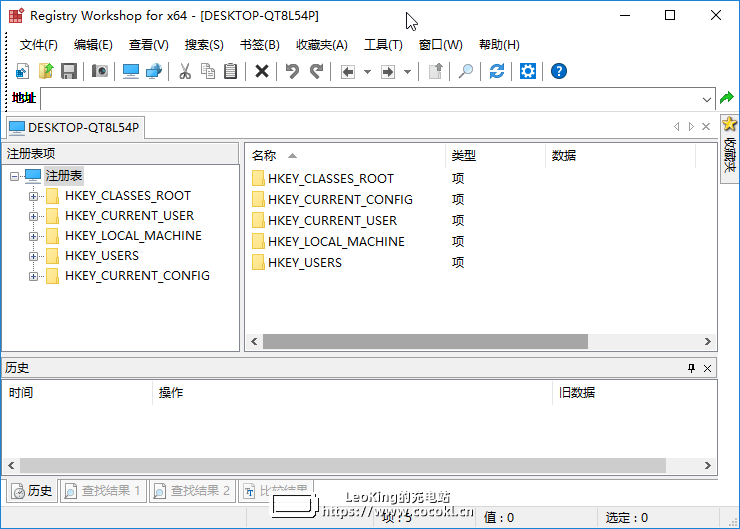Viewport: 740px width, 529px height.
Task: Open the 查看(V) menu
Action: 149,45
